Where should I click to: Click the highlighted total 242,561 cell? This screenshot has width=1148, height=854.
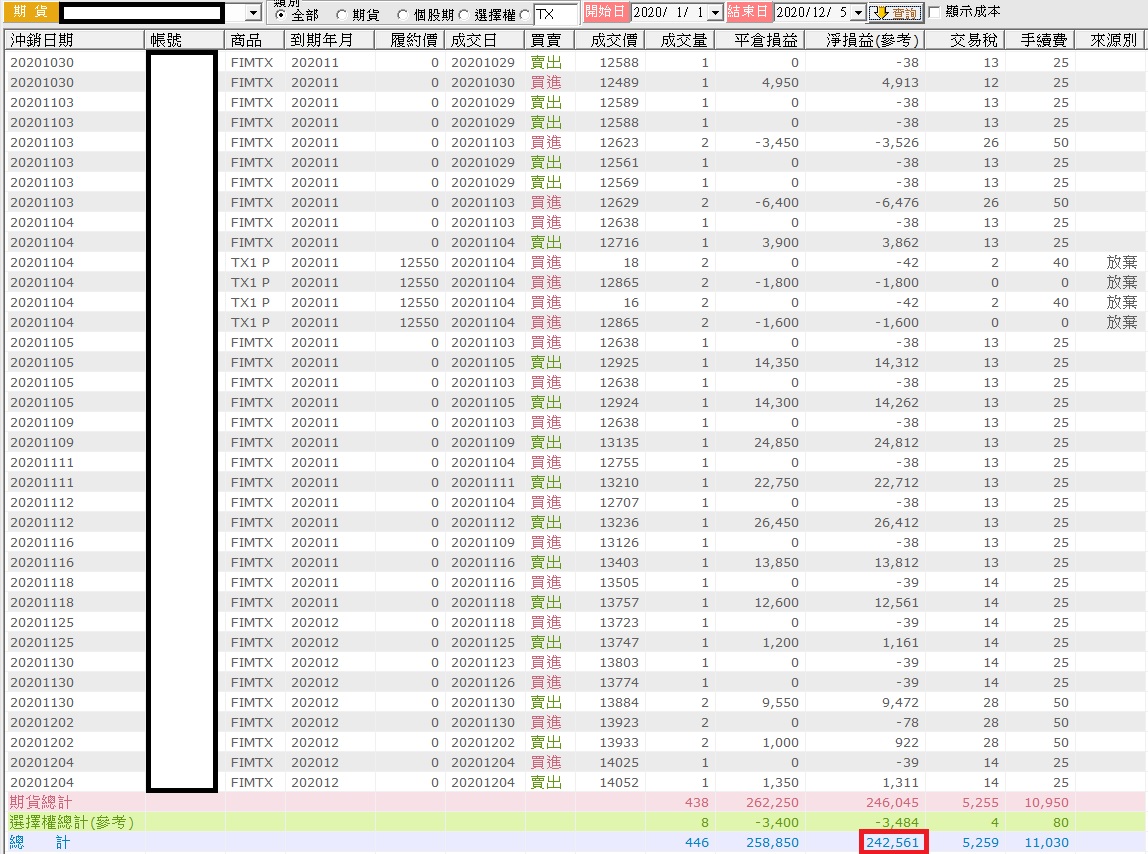coord(892,842)
